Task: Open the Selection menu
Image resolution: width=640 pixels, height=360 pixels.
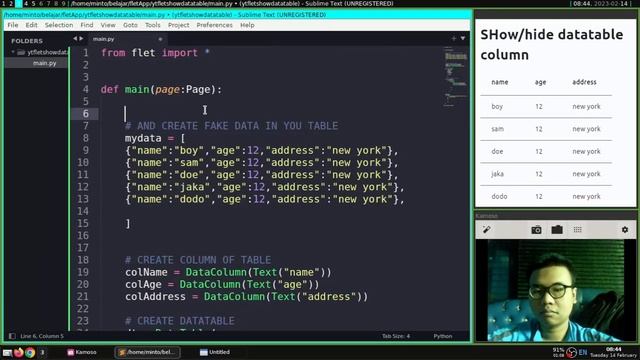Action: 59,25
